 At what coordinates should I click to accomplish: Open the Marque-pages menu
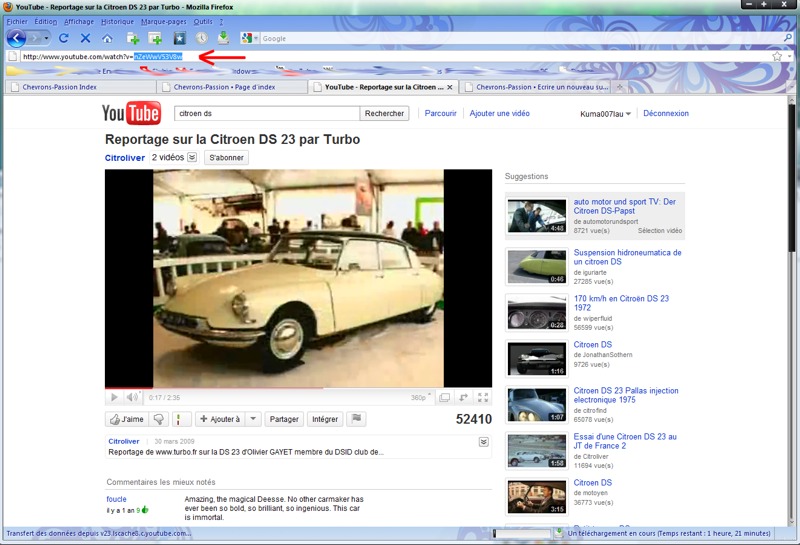tap(164, 22)
